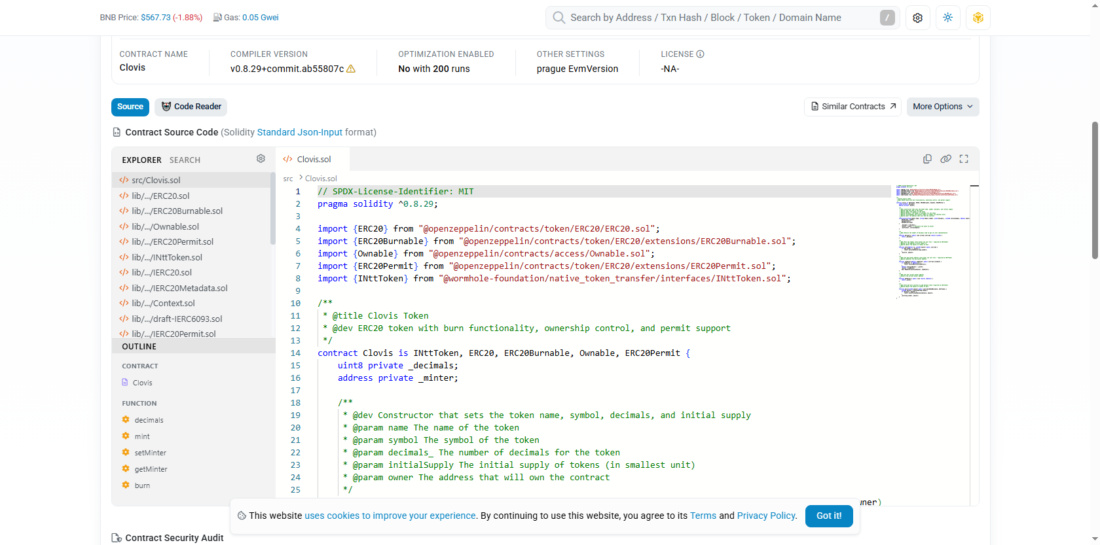Click the BNB chain cube icon
This screenshot has height=545, width=1100.
click(x=978, y=18)
